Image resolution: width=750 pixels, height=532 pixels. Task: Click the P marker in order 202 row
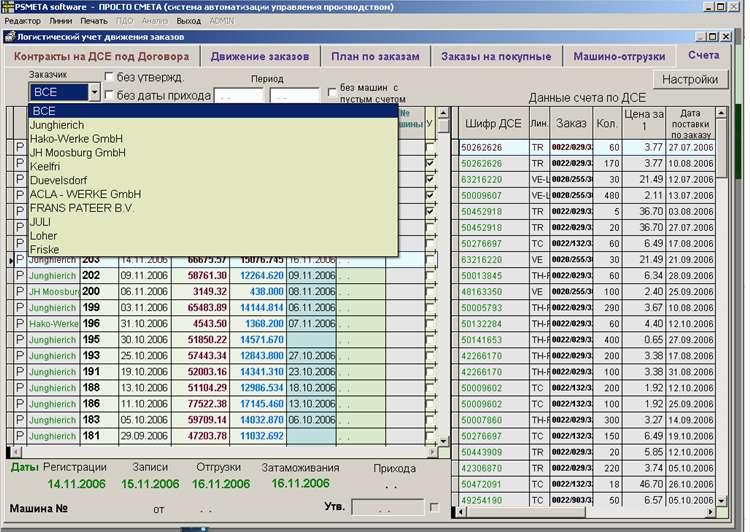(19, 275)
